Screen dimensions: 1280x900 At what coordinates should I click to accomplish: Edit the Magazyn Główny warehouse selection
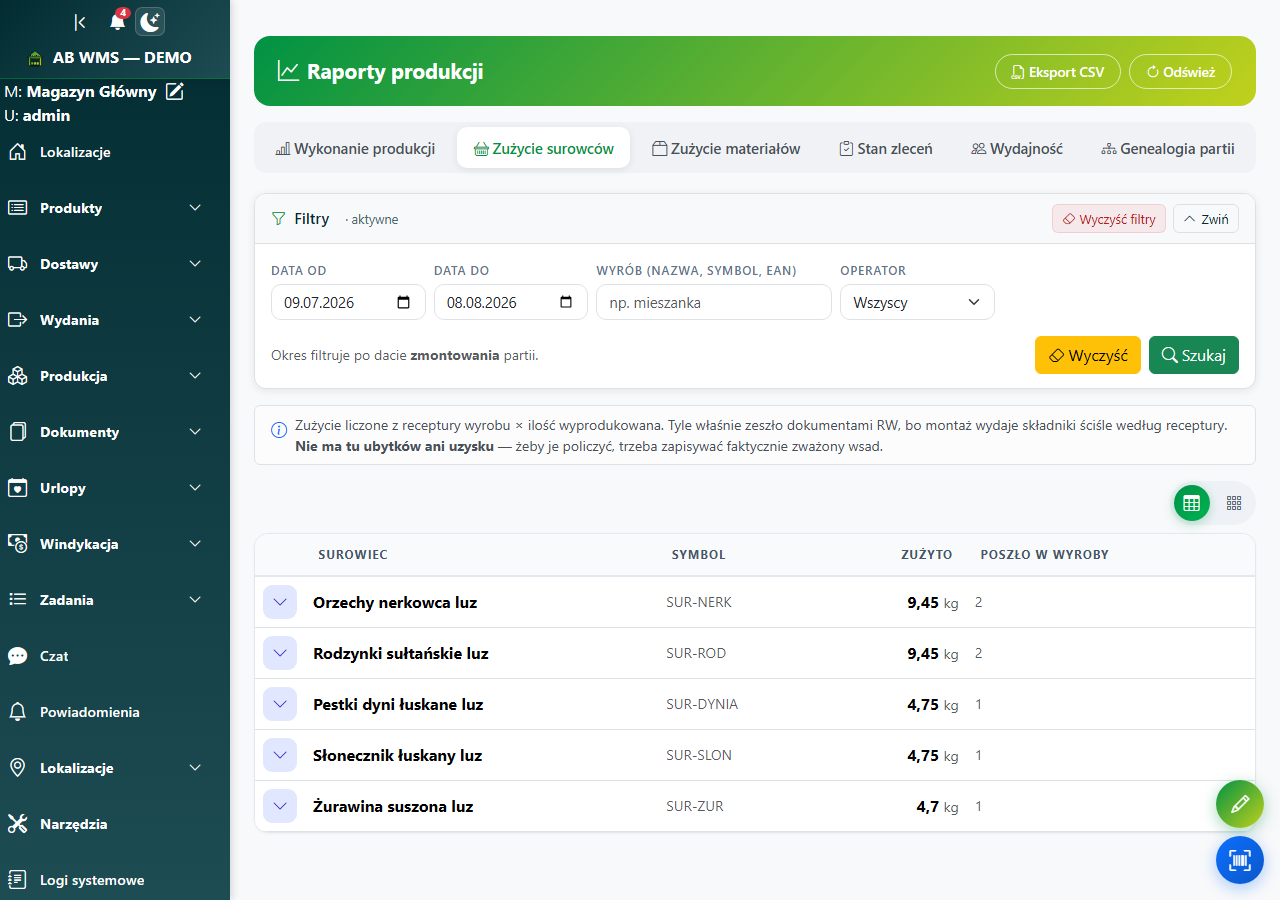pos(175,92)
